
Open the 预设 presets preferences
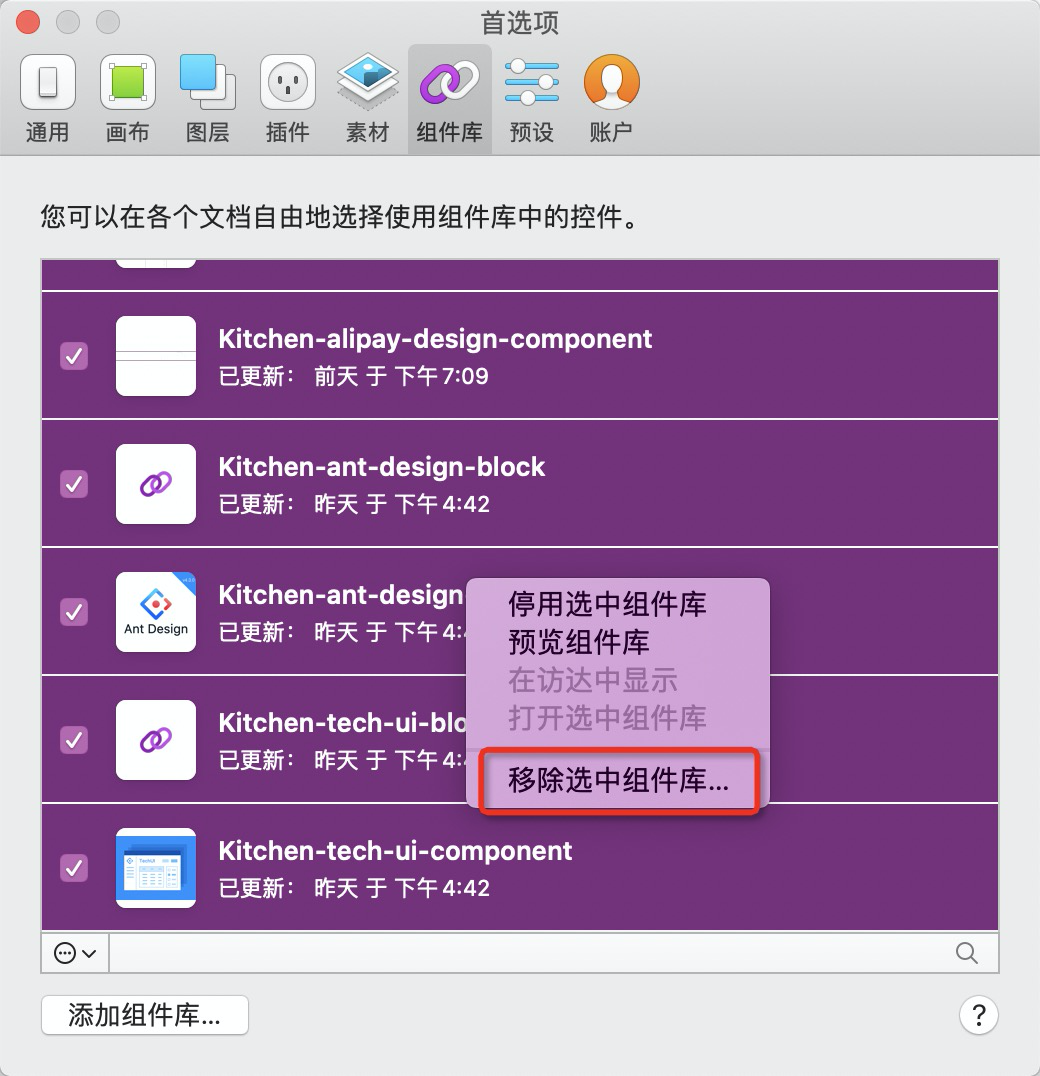pyautogui.click(x=532, y=100)
